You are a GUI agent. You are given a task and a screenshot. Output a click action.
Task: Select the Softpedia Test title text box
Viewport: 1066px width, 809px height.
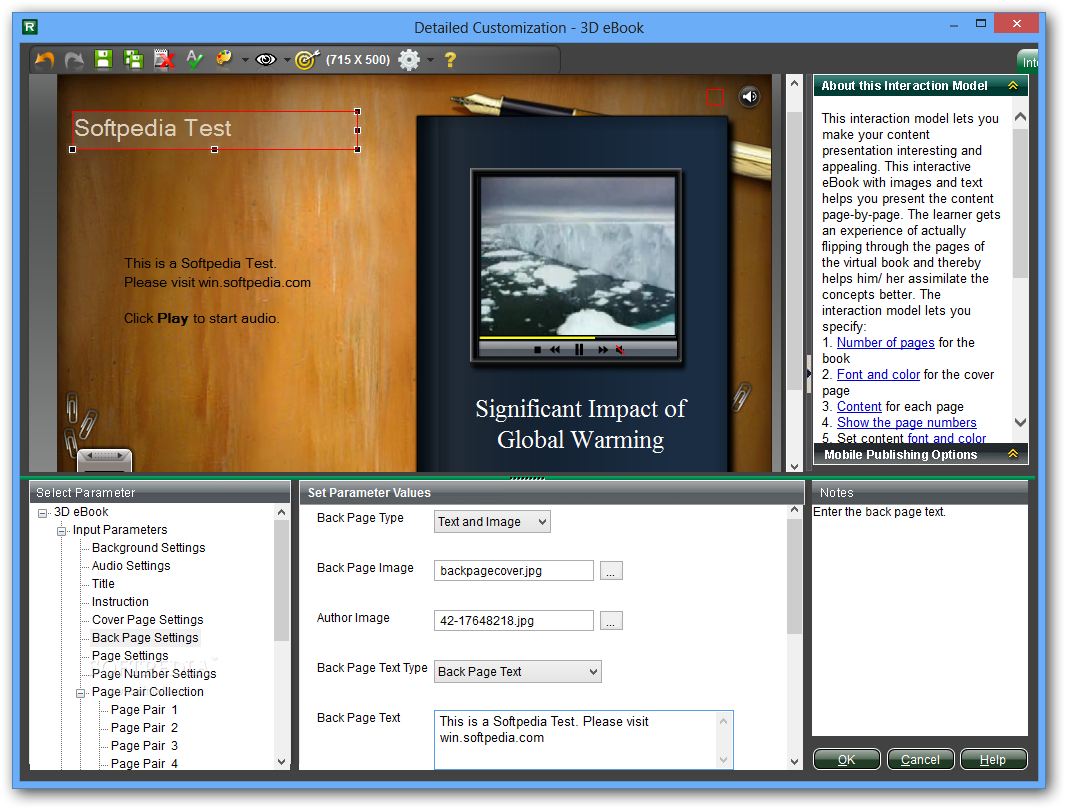pyautogui.click(x=215, y=129)
